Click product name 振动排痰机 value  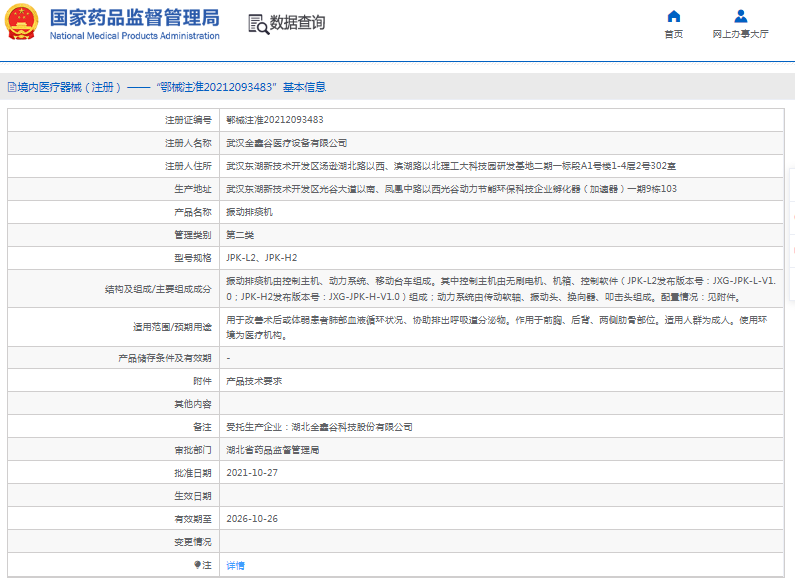pos(249,212)
